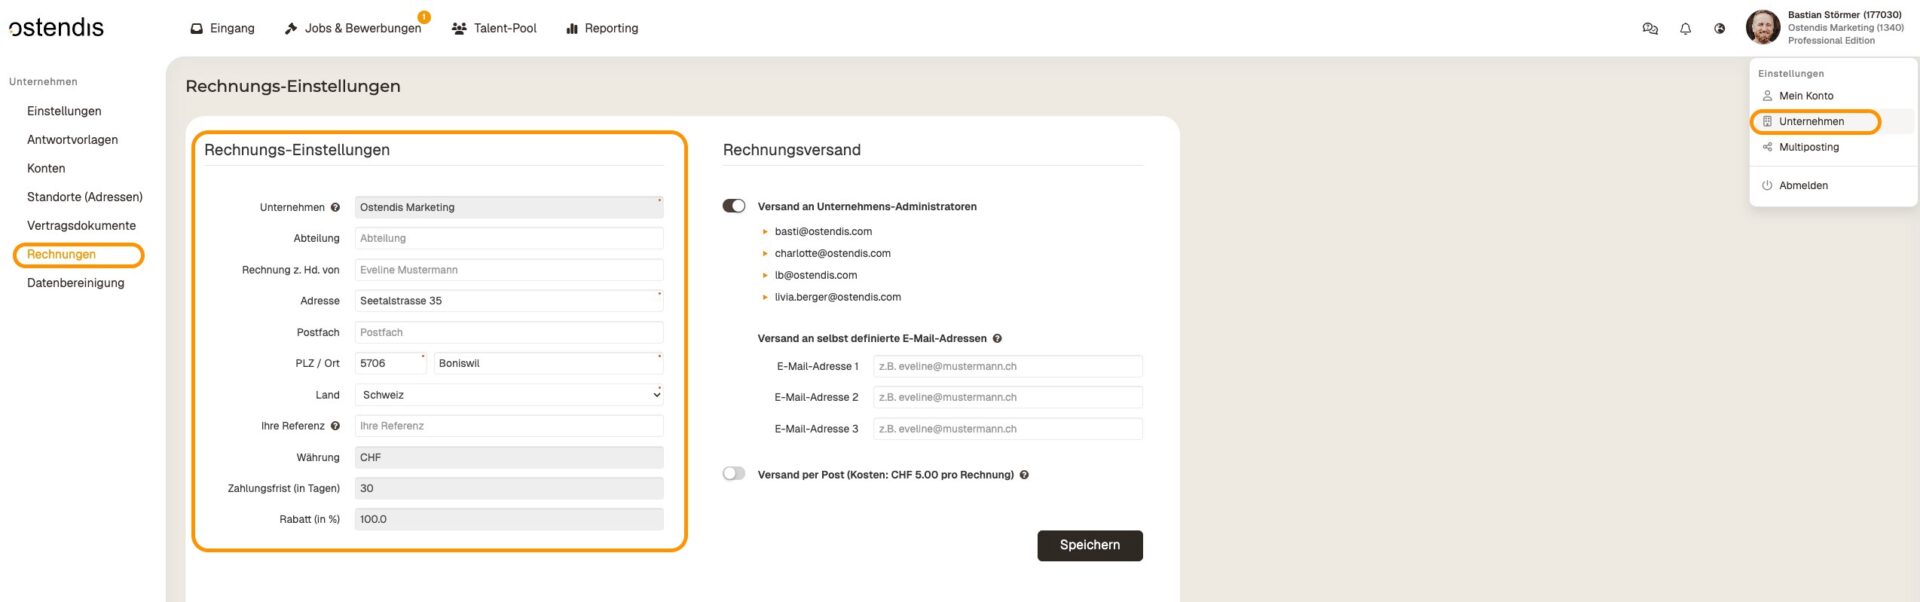Click the Ihre Referenz help icon
This screenshot has width=1920, height=602.
(335, 426)
